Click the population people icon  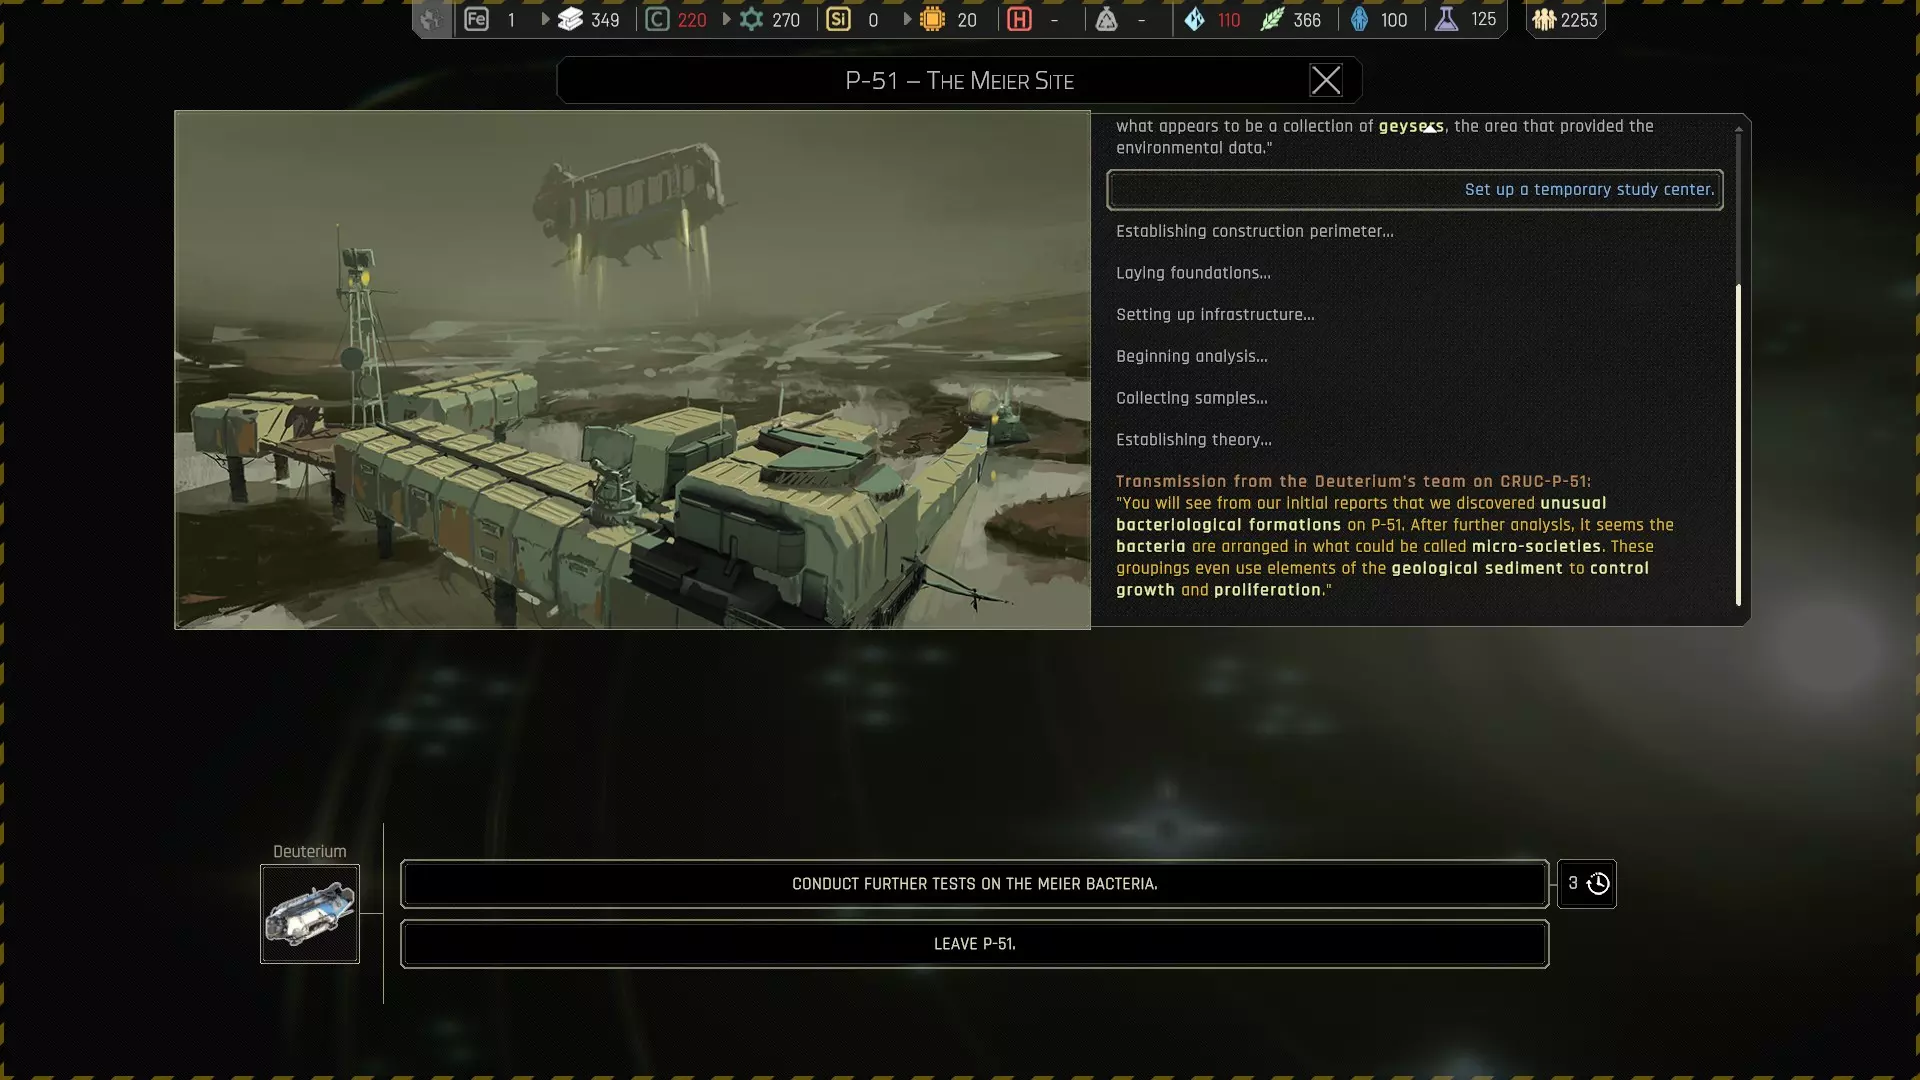click(1544, 20)
